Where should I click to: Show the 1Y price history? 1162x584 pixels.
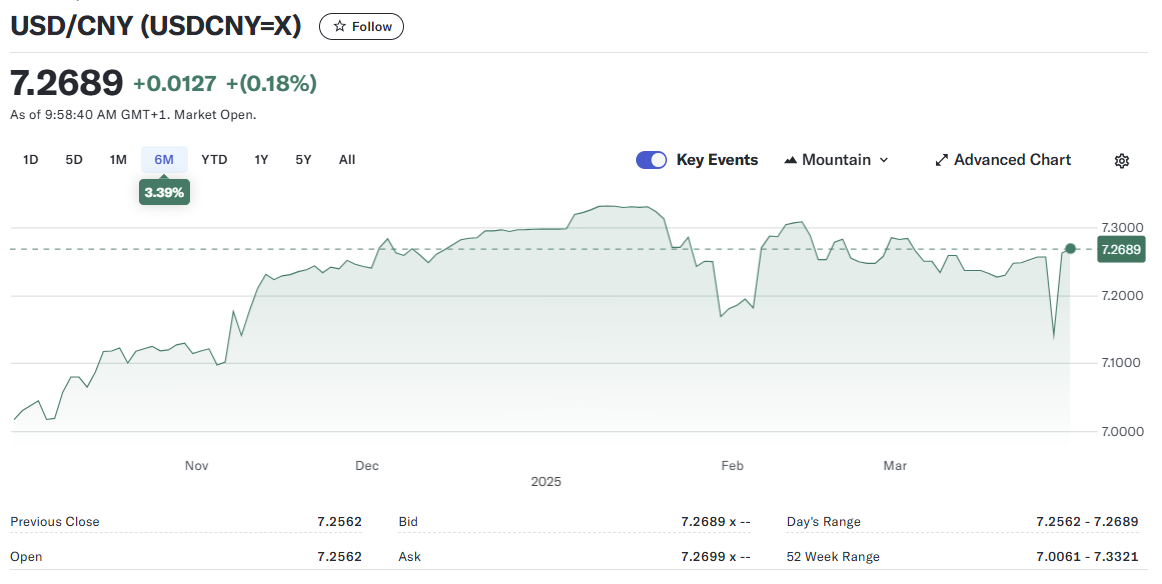tap(261, 160)
